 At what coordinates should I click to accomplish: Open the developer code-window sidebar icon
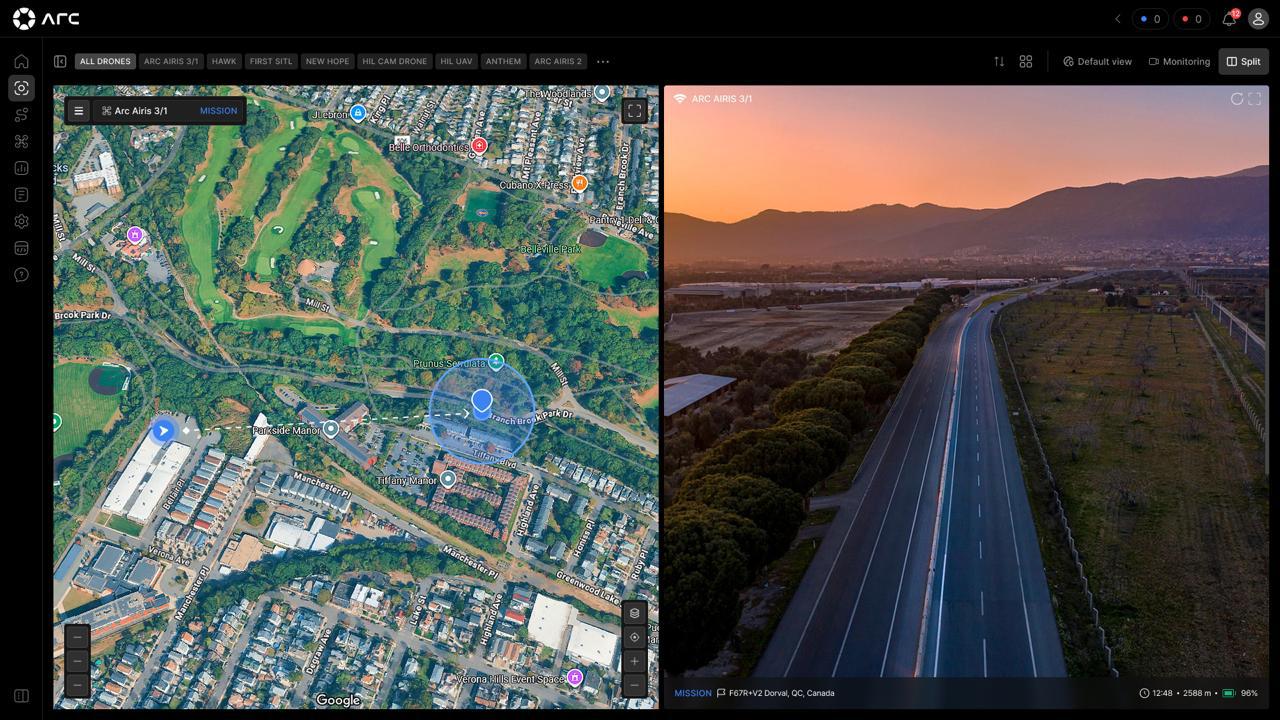tap(21, 248)
